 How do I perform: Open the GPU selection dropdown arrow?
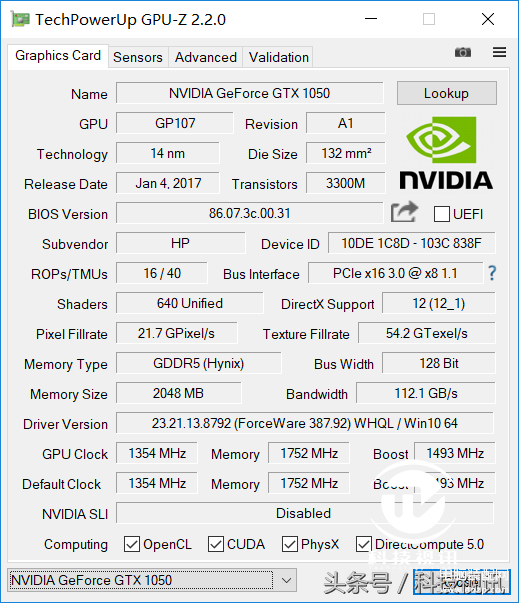(286, 580)
